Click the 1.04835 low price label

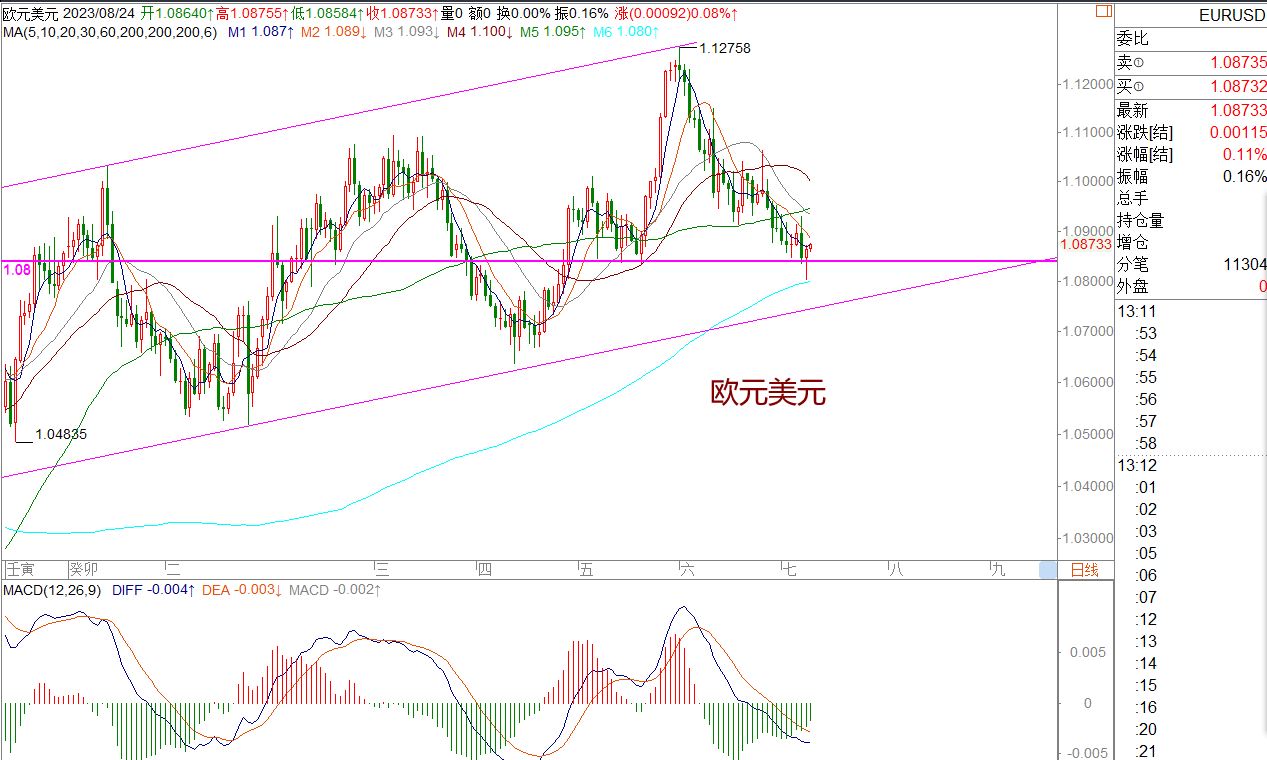(61, 435)
